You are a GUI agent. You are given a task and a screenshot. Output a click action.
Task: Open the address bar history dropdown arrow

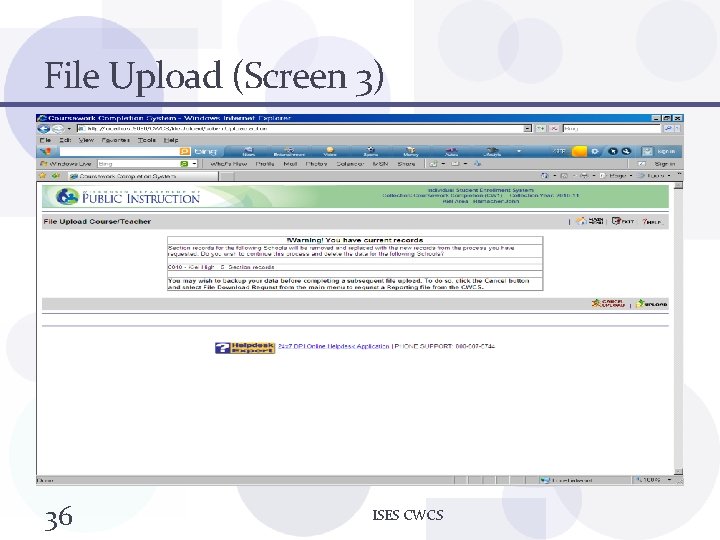pyautogui.click(x=528, y=129)
